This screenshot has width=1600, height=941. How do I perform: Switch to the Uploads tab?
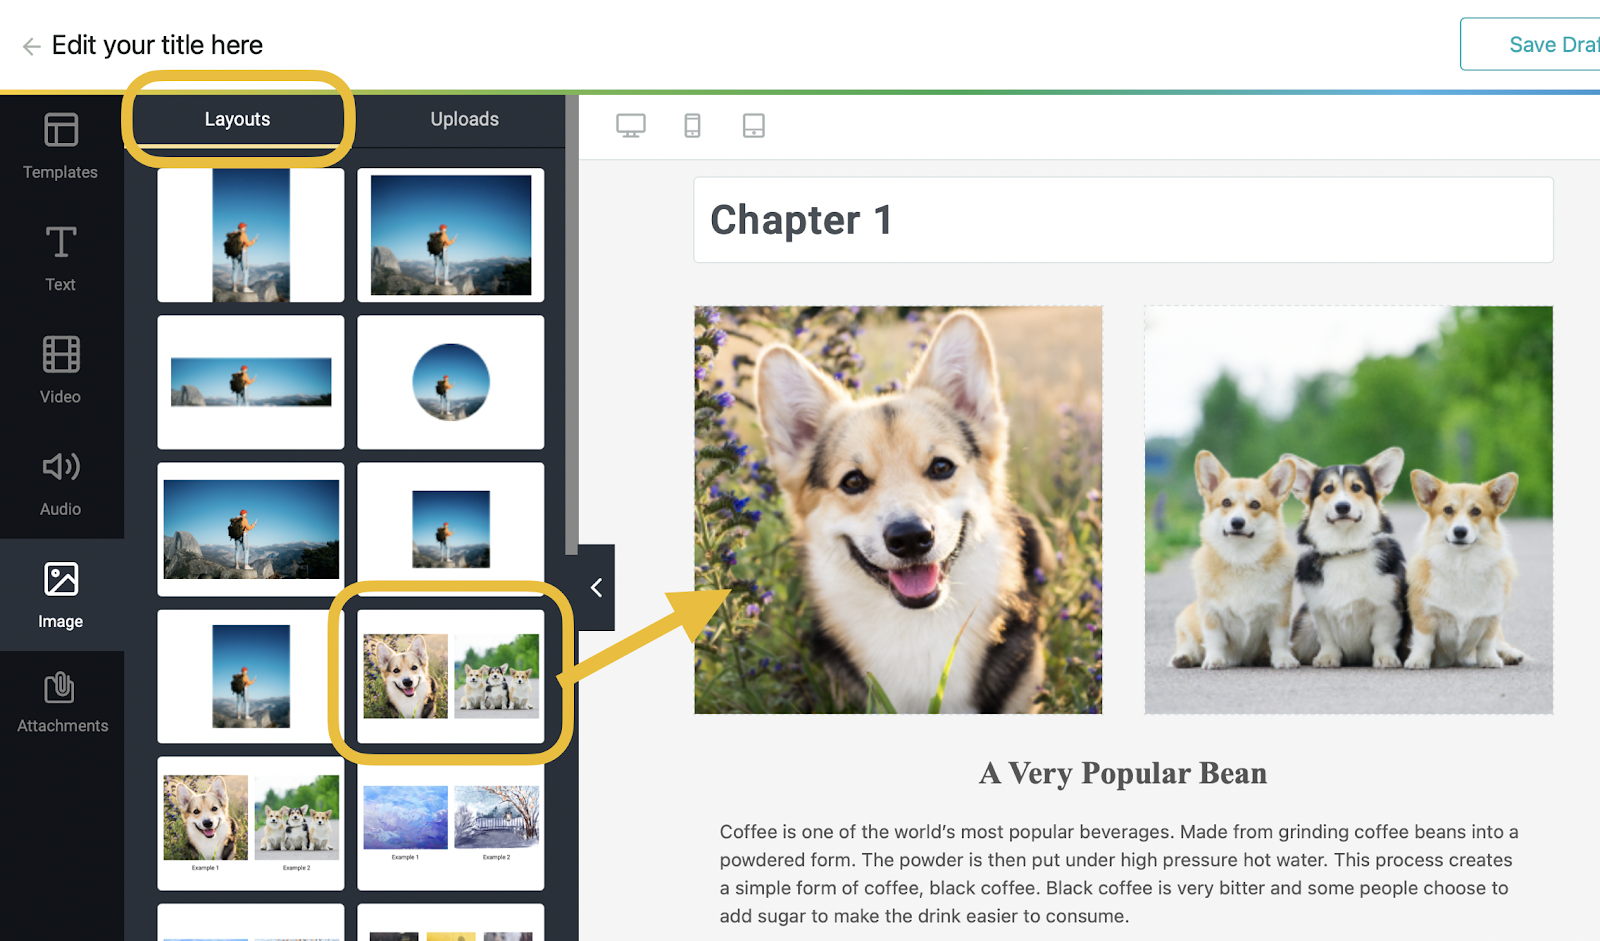(464, 119)
